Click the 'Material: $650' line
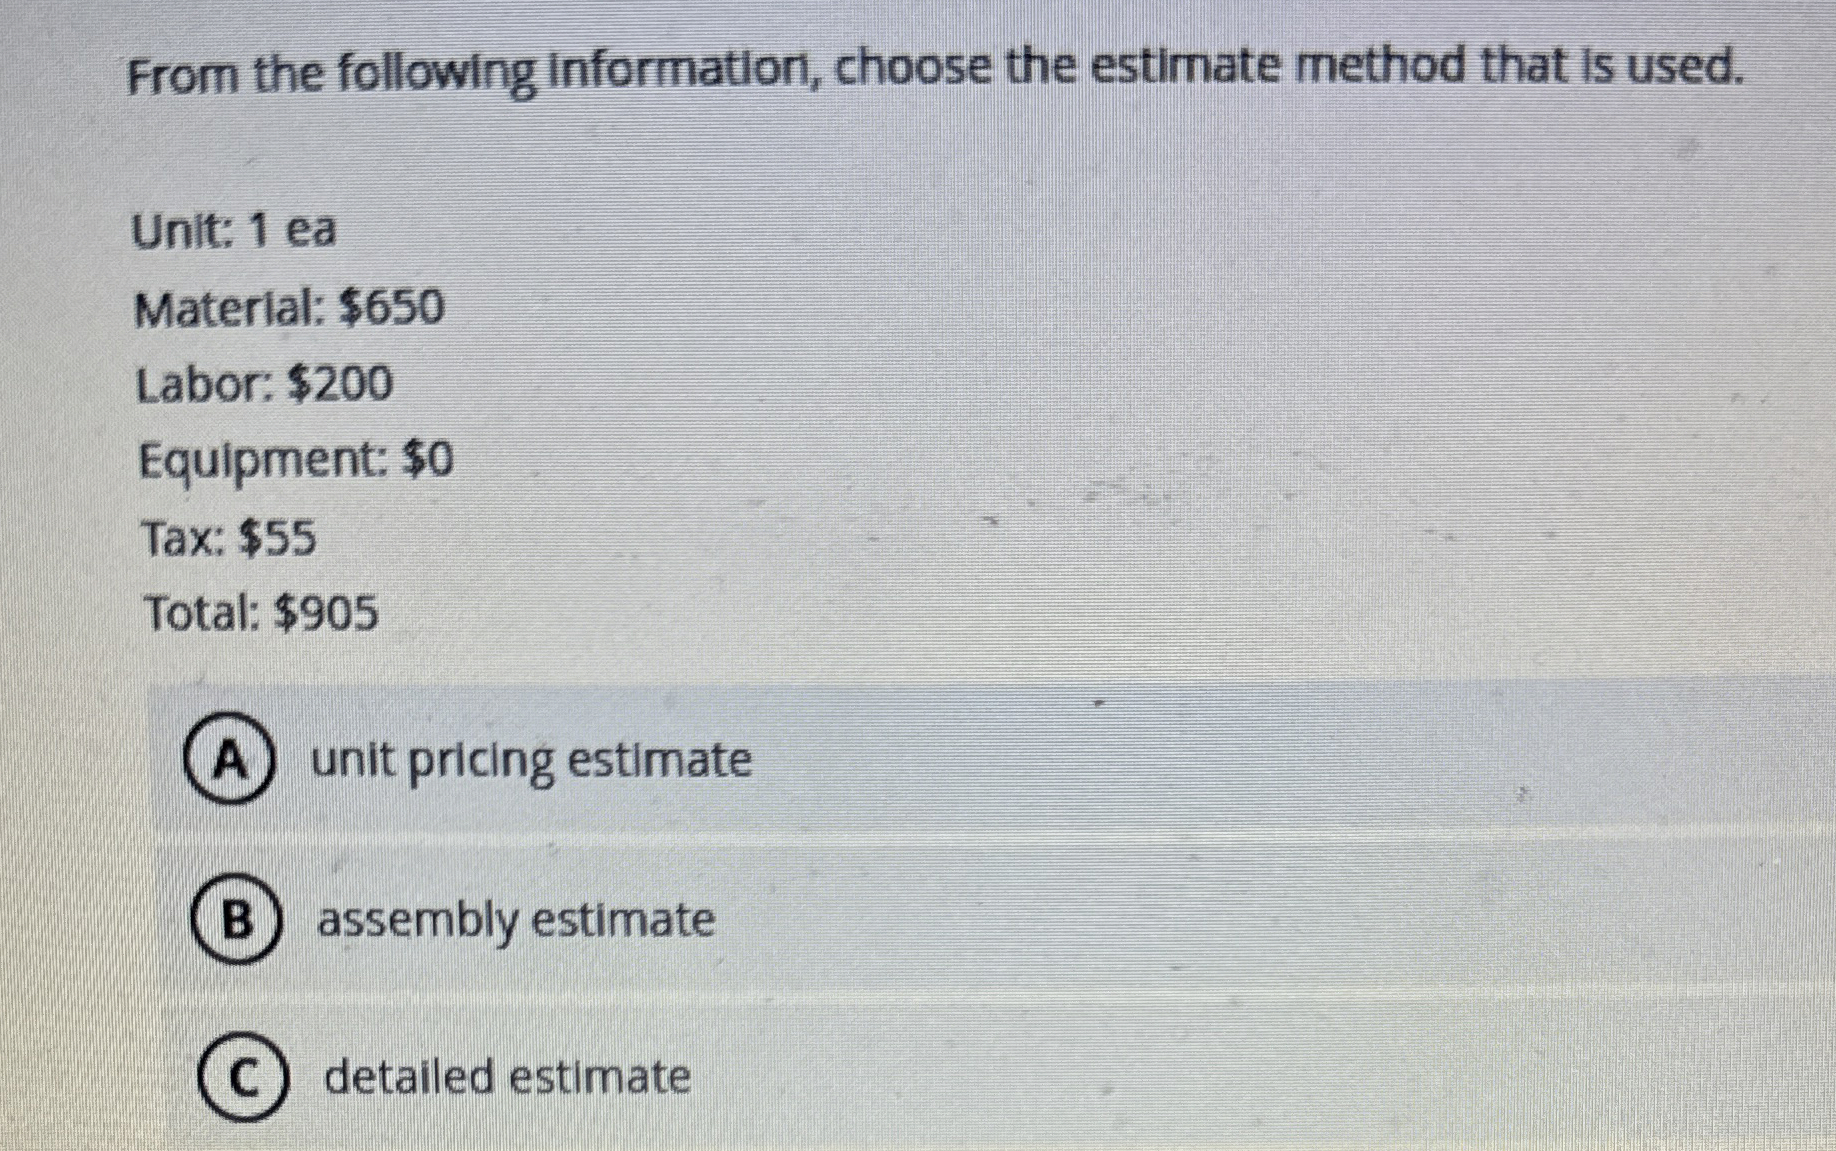This screenshot has height=1151, width=1836. point(289,308)
